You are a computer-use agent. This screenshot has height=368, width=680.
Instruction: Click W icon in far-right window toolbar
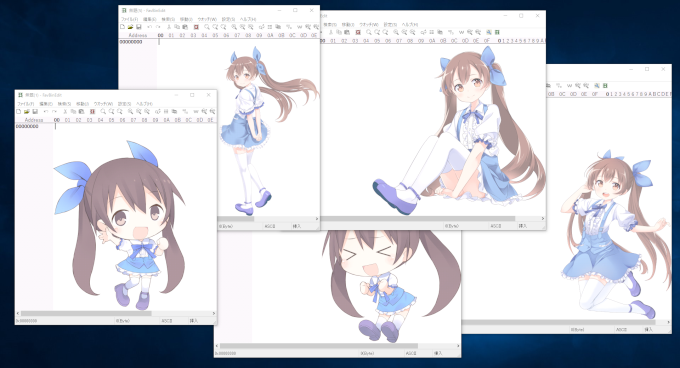click(569, 86)
